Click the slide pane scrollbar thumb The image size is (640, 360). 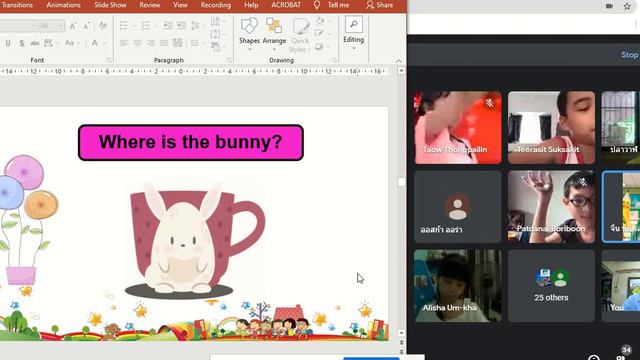click(x=401, y=182)
